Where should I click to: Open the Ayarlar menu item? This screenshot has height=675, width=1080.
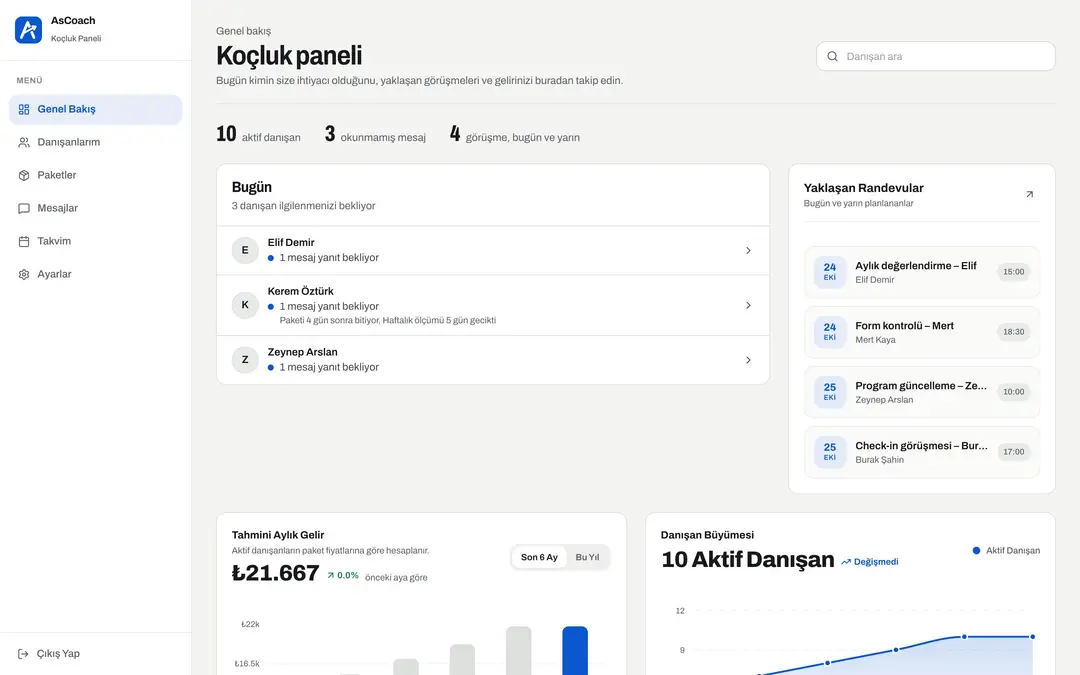pos(96,275)
